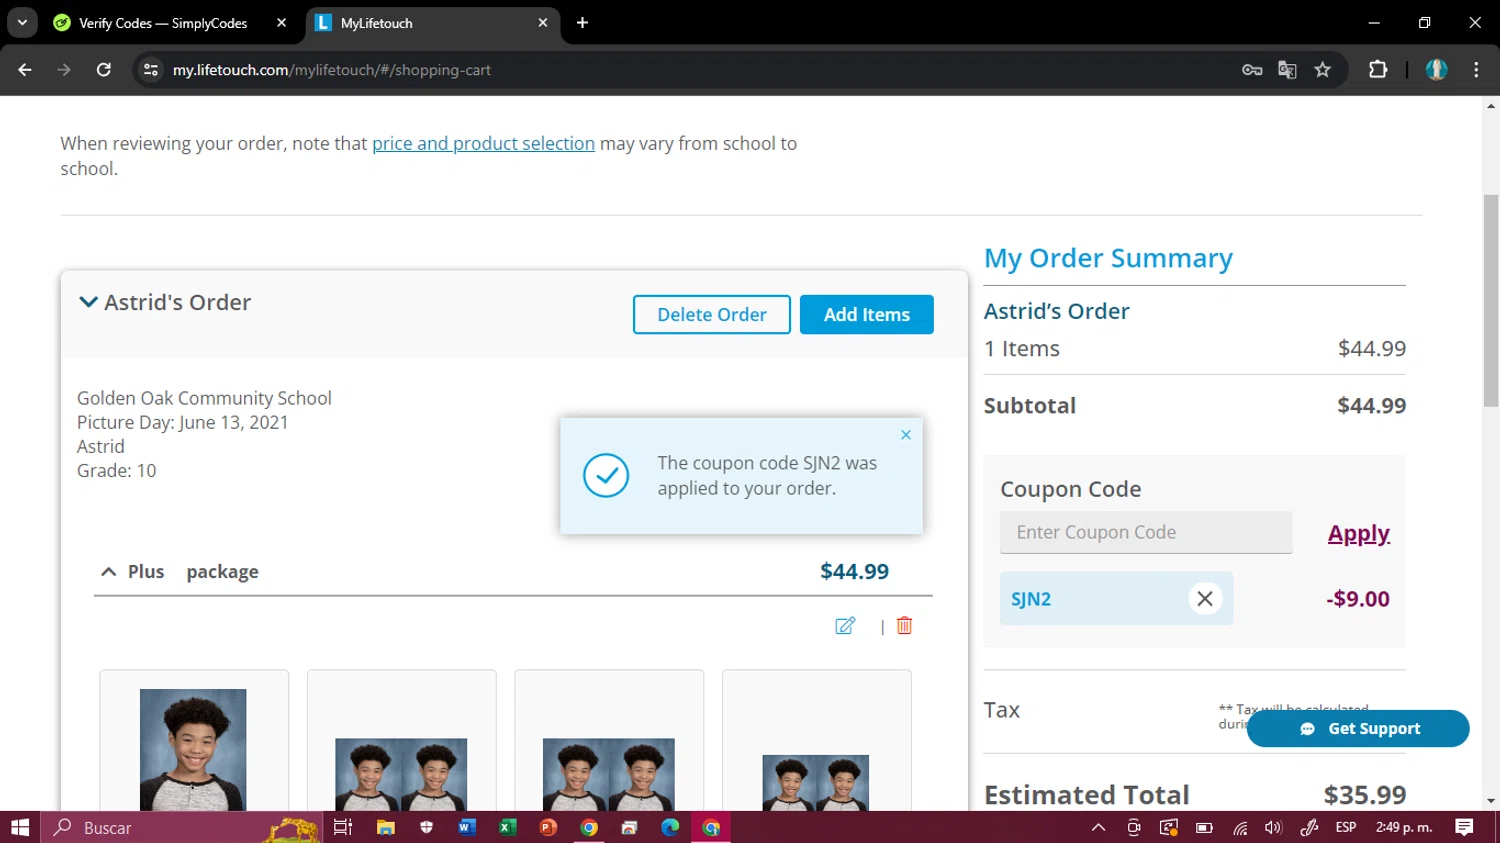Collapse Astrid's Order section chevron
Viewport: 1500px width, 843px height.
pos(88,302)
